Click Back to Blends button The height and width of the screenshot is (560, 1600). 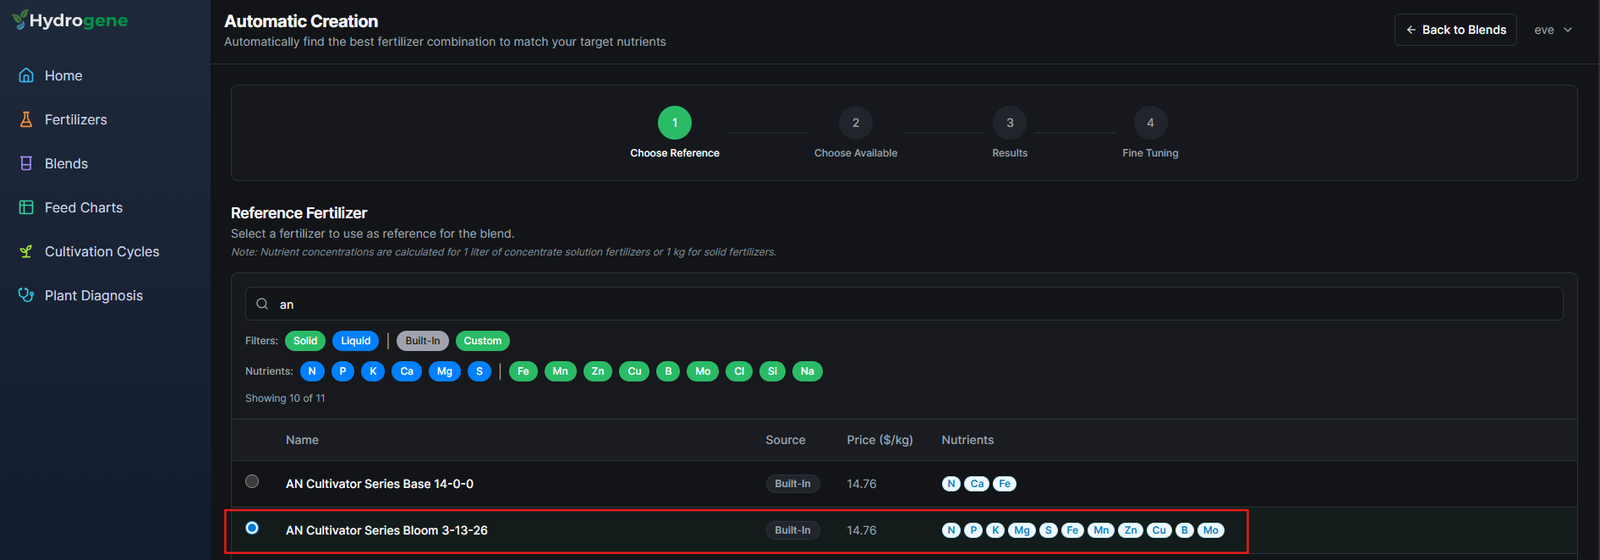[1455, 30]
